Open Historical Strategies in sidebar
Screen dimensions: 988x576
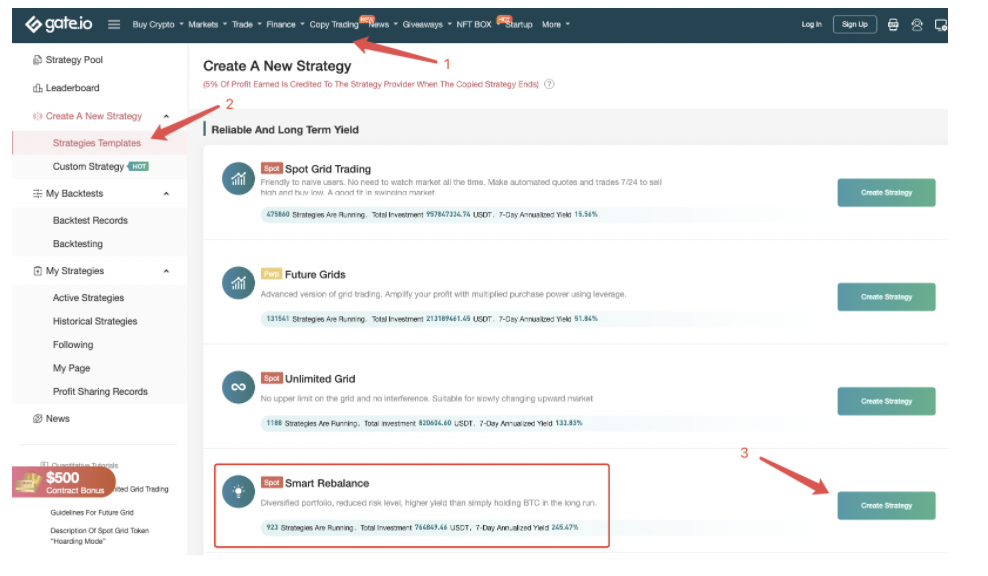click(x=95, y=321)
